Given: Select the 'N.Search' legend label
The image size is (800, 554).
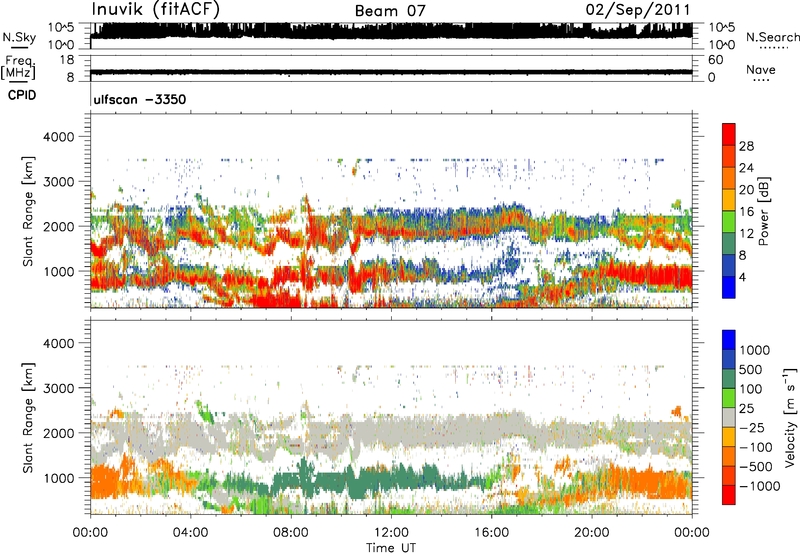Looking at the screenshot, I should tap(772, 37).
